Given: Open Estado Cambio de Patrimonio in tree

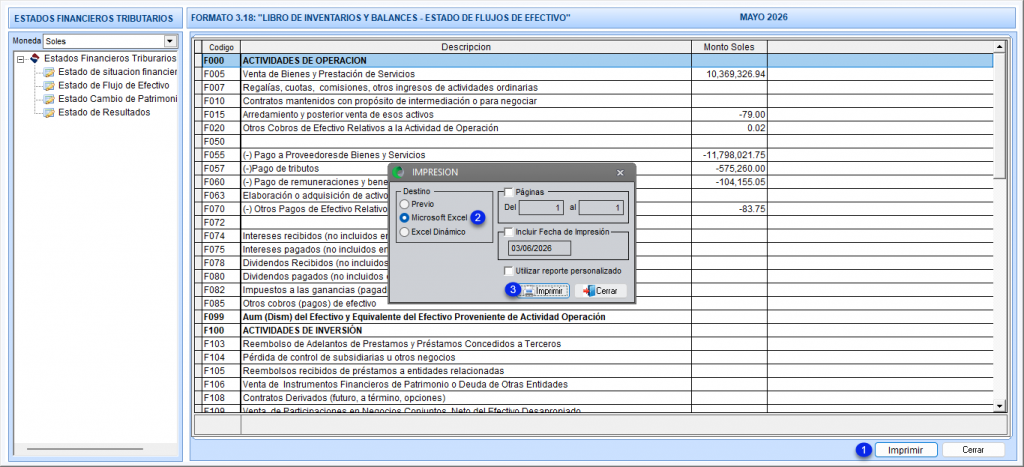Looking at the screenshot, I should (x=118, y=99).
